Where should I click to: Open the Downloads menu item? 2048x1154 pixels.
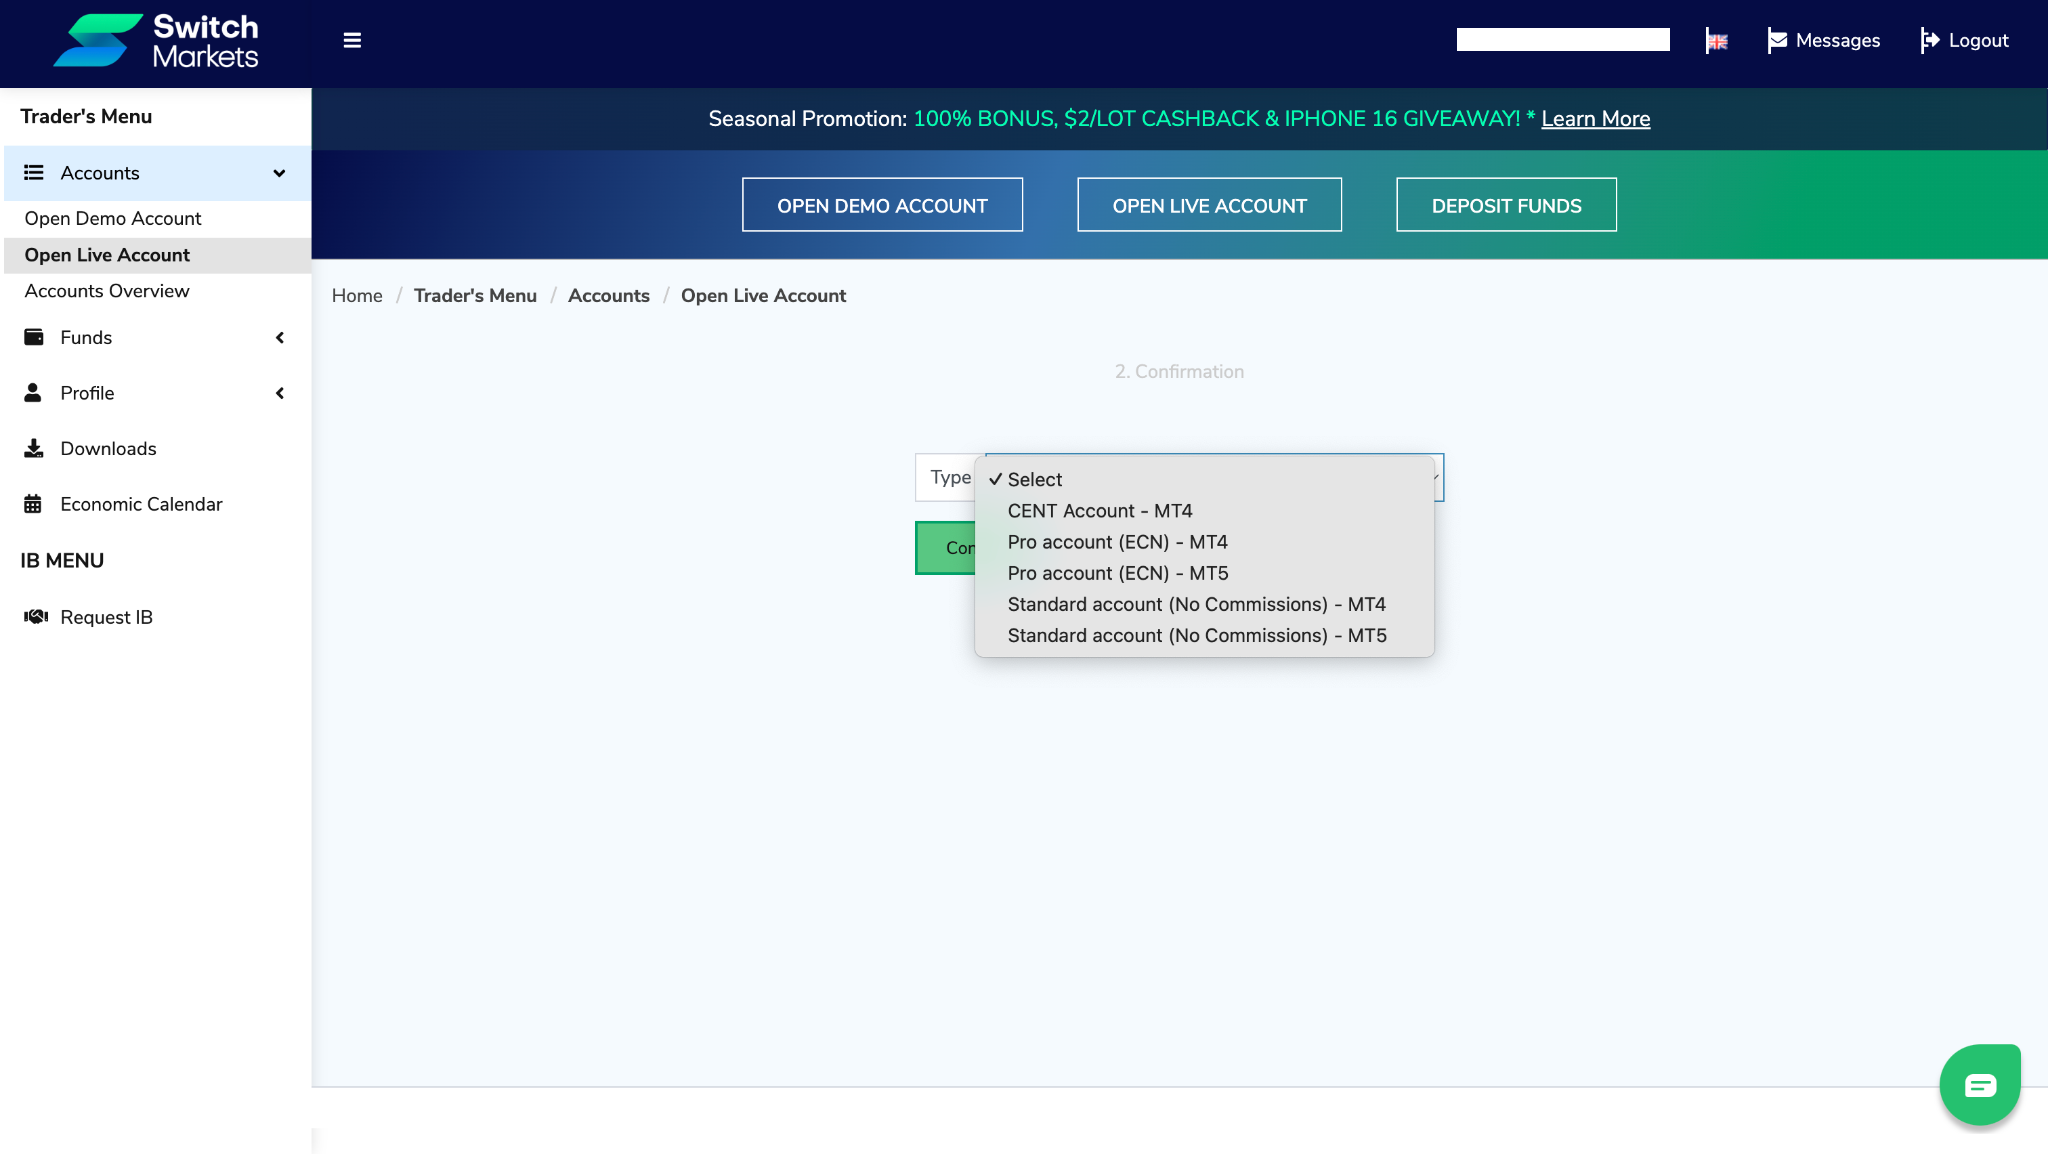(x=108, y=449)
